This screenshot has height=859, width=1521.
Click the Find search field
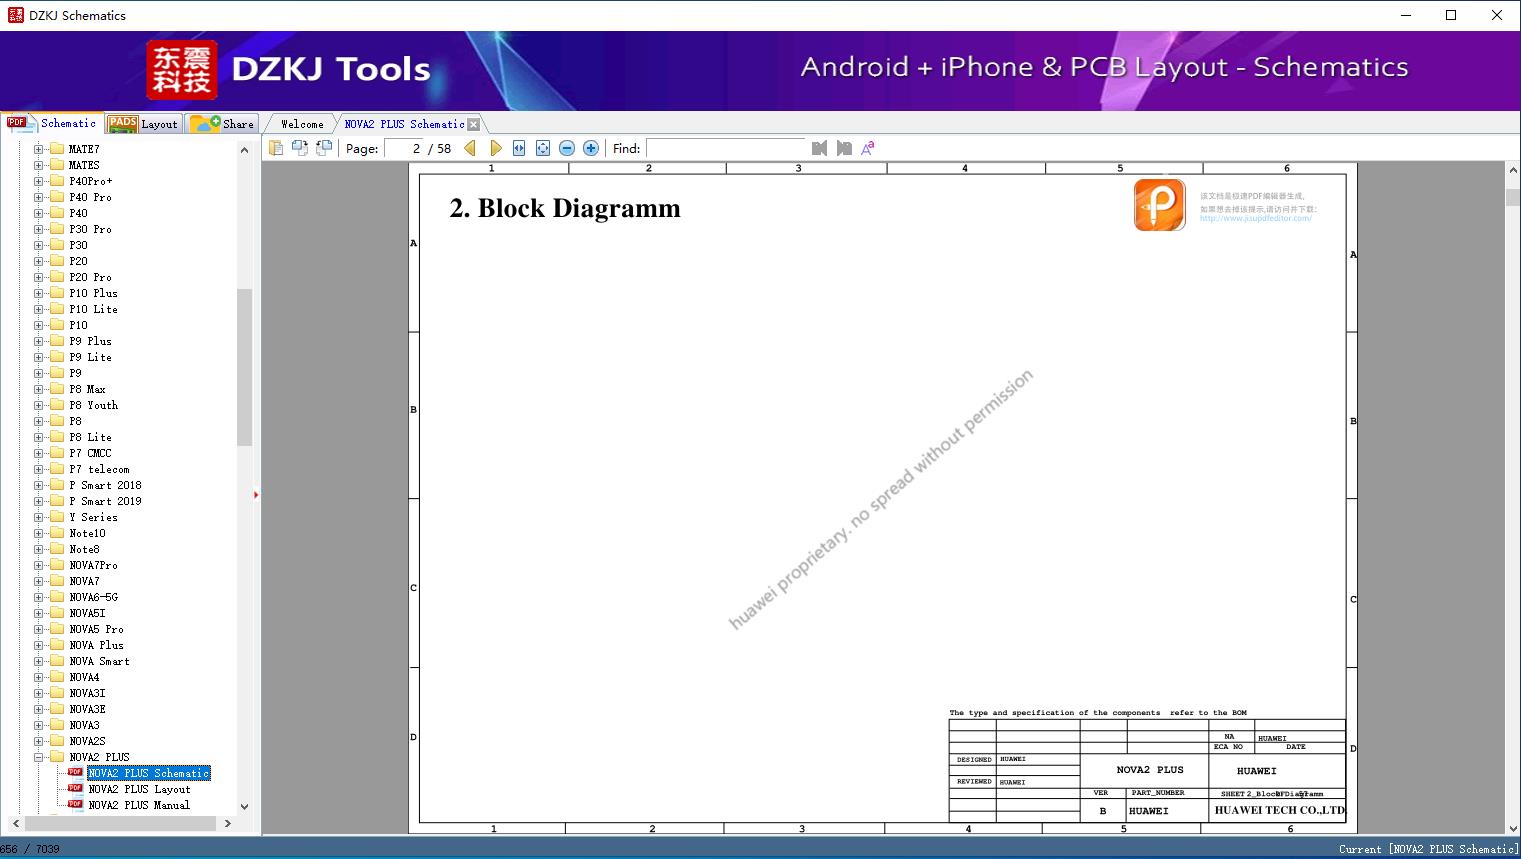(726, 148)
